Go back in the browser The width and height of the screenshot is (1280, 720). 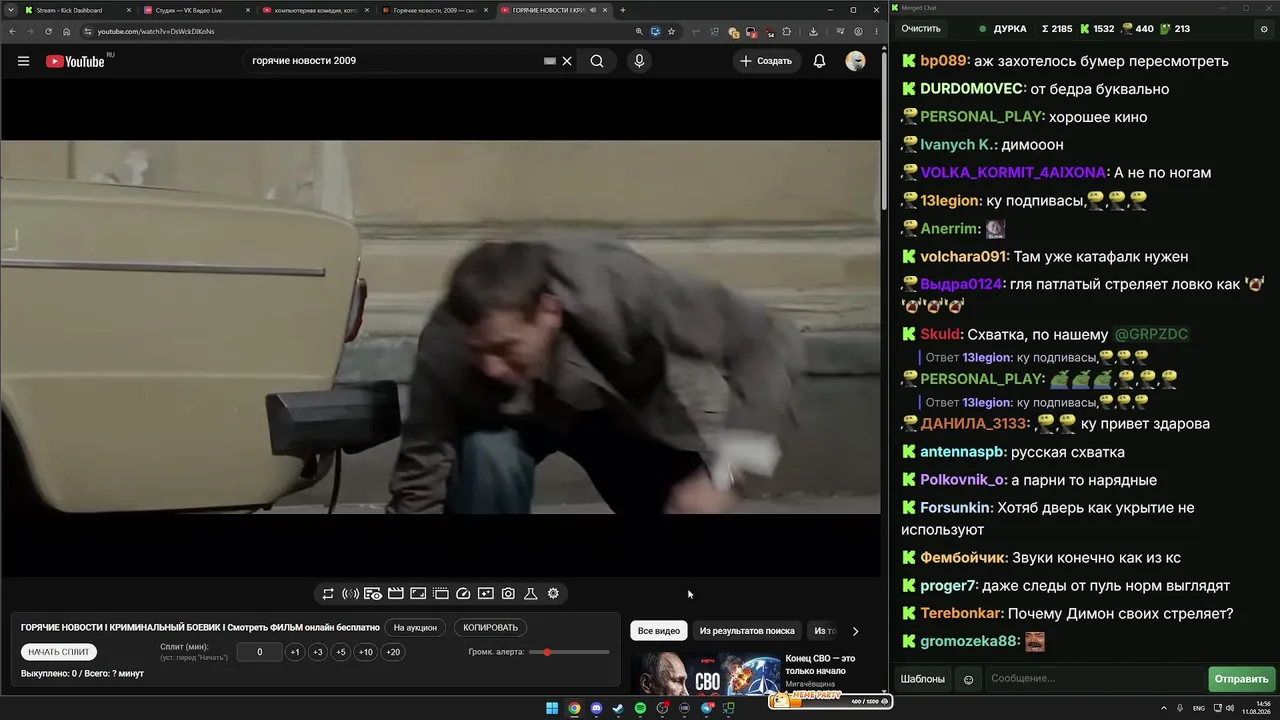12,31
